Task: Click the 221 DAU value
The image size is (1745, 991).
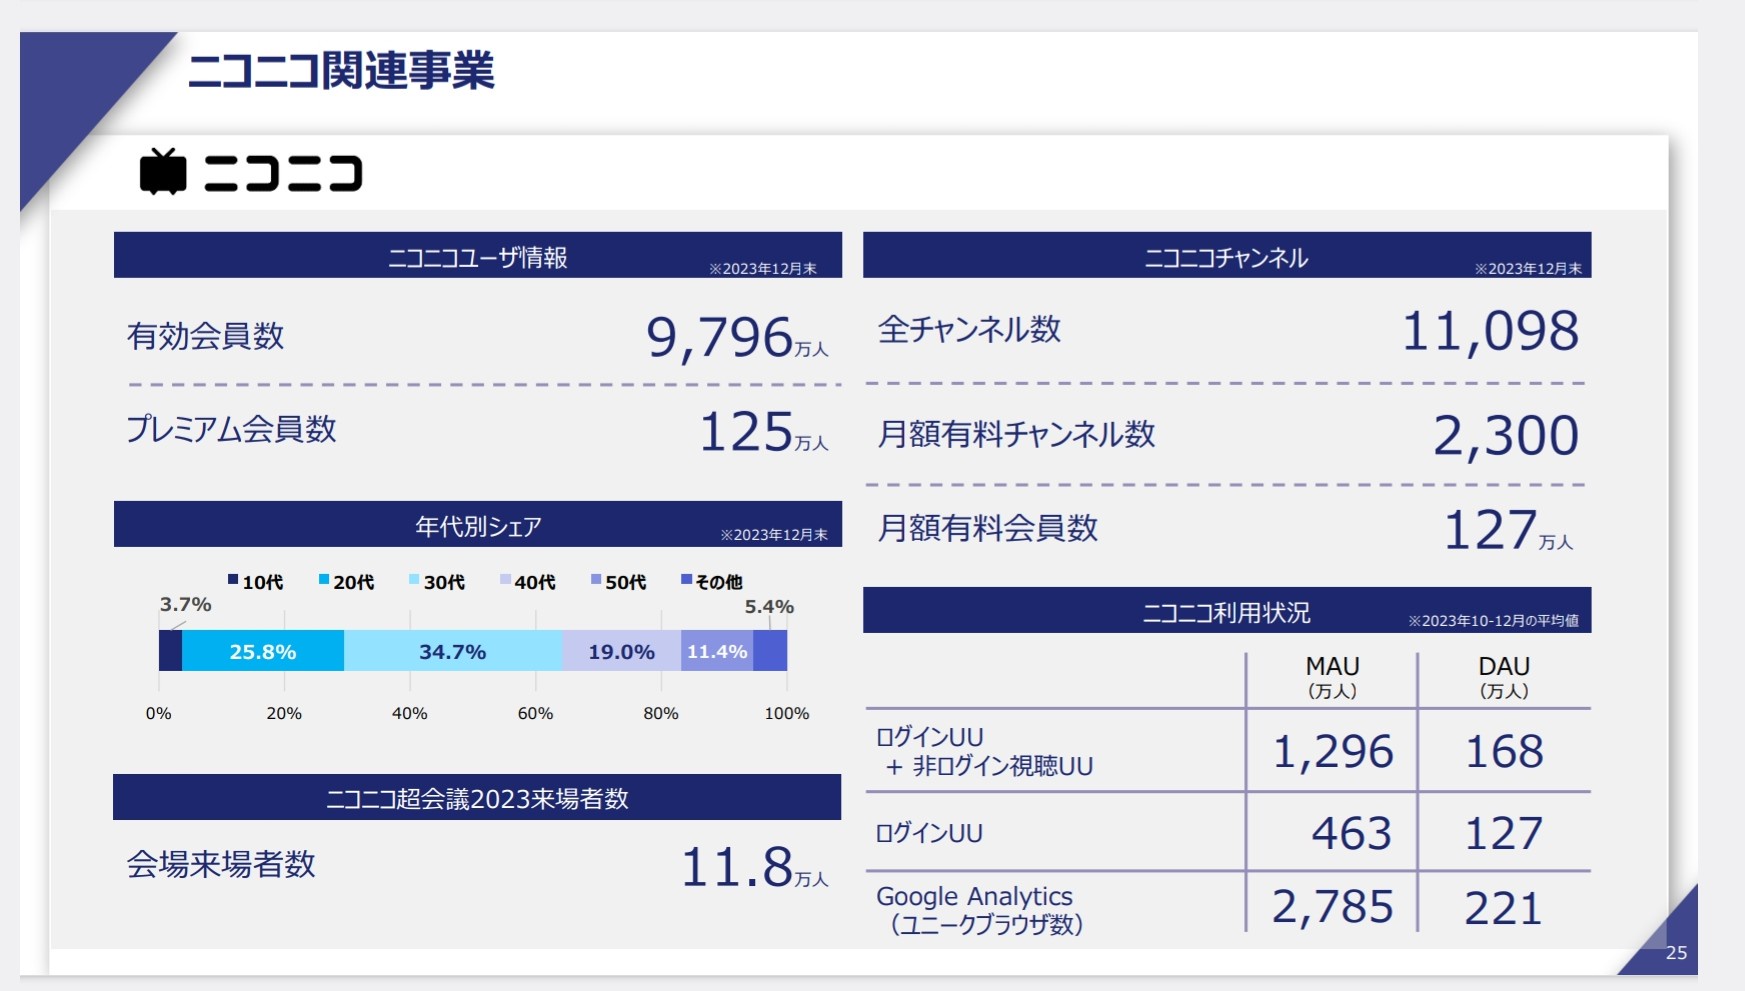Action: [x=1503, y=909]
